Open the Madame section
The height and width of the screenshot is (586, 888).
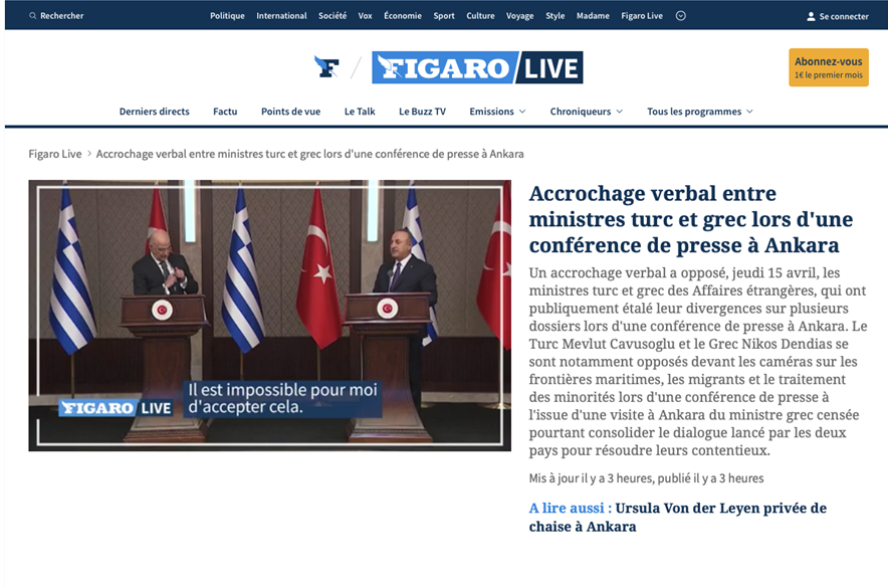click(593, 16)
